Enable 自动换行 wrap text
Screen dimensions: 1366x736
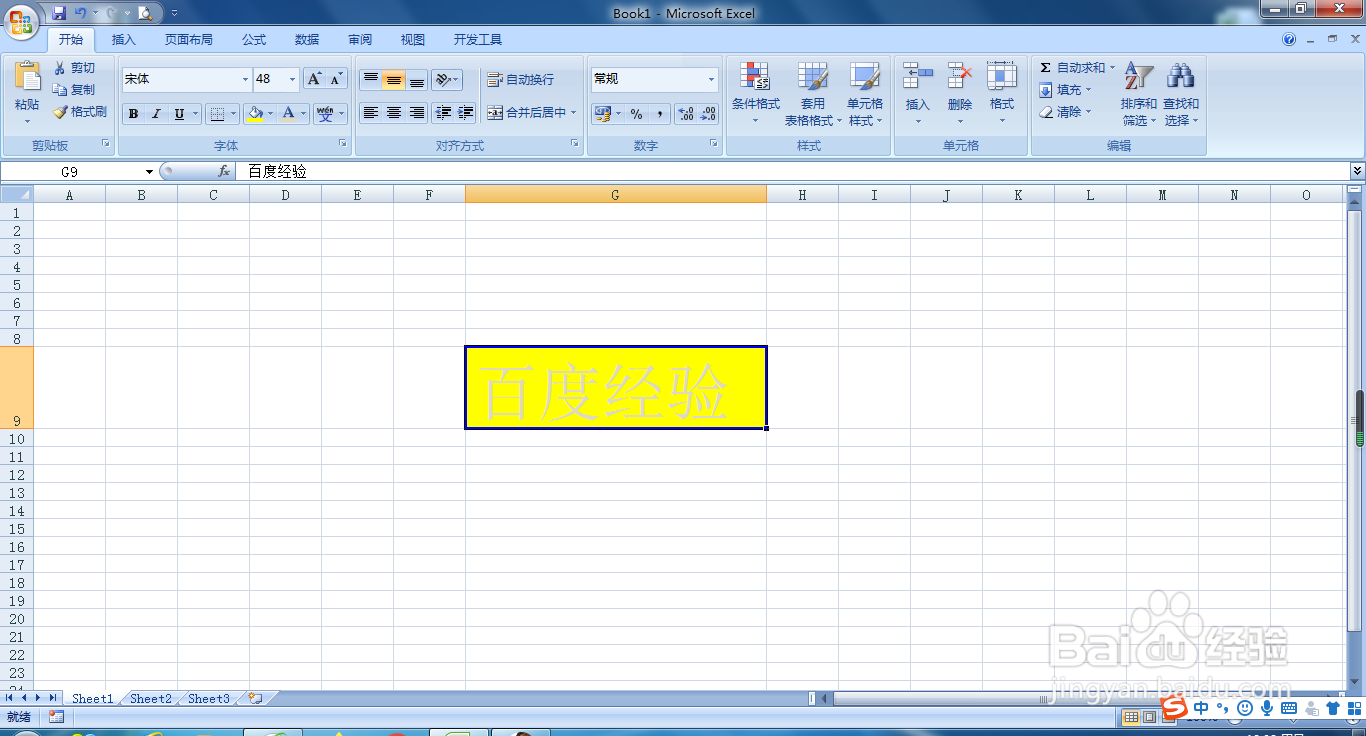click(520, 79)
